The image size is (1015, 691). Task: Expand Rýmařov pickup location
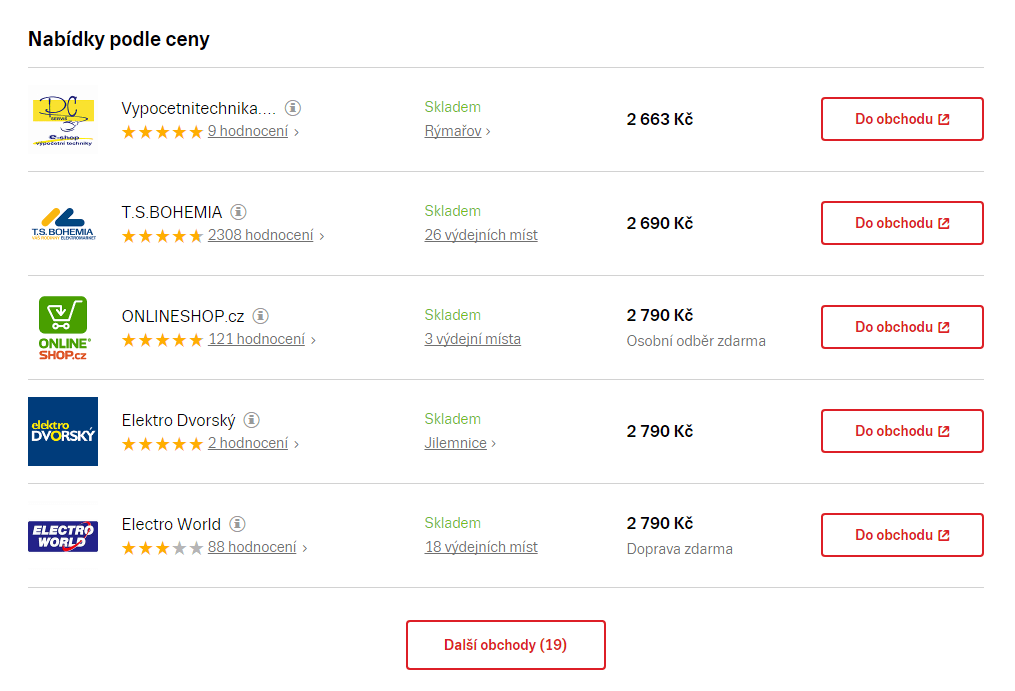457,131
